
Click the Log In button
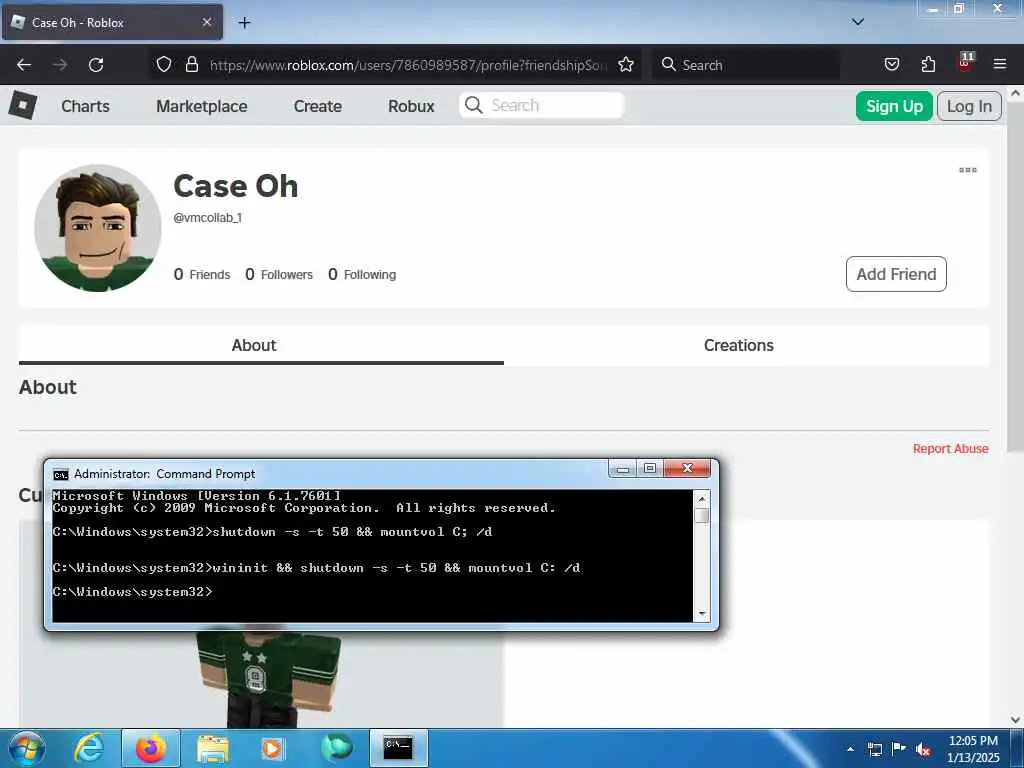pos(969,106)
